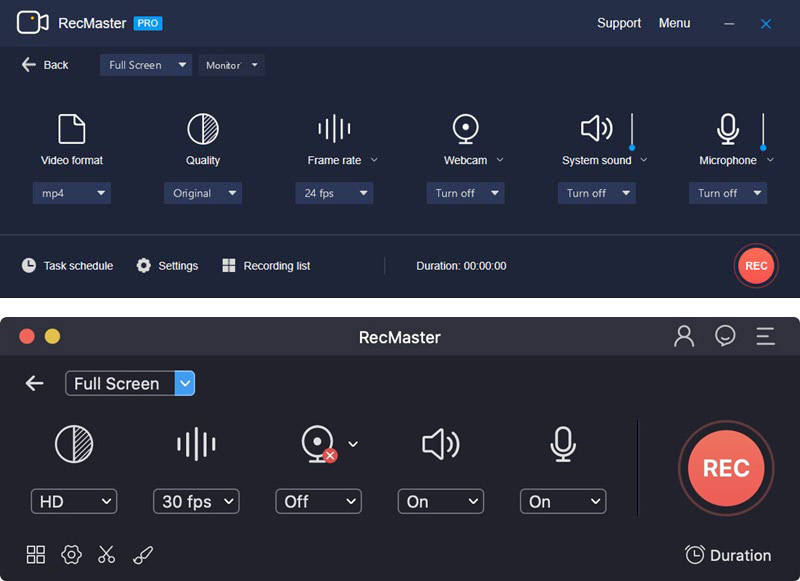Open the Recording list grid icon
The image size is (800, 581).
pos(229,265)
